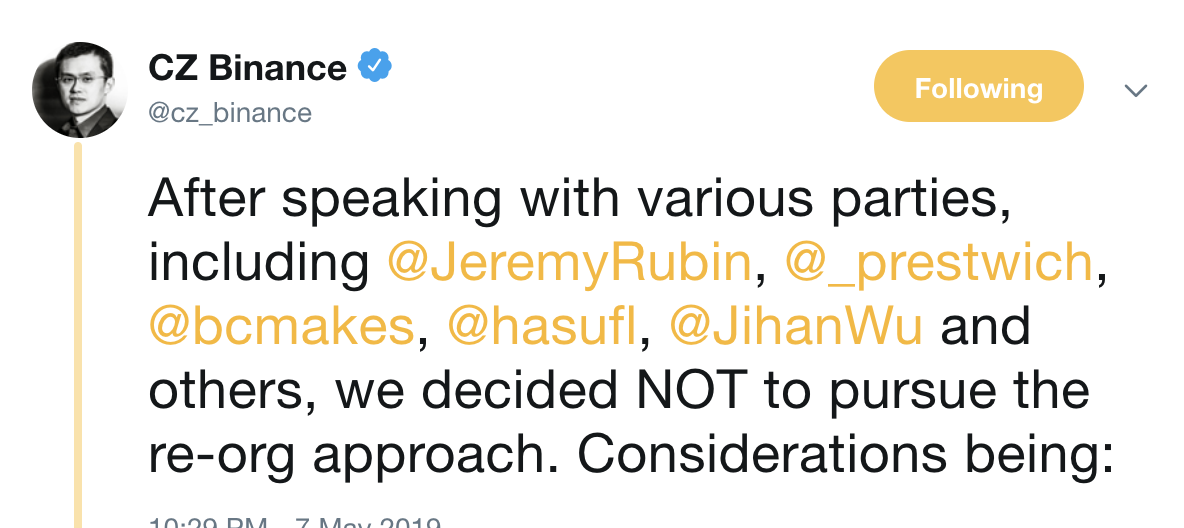Click the yellow thread connector line
The height and width of the screenshot is (528, 1184).
click(x=78, y=330)
